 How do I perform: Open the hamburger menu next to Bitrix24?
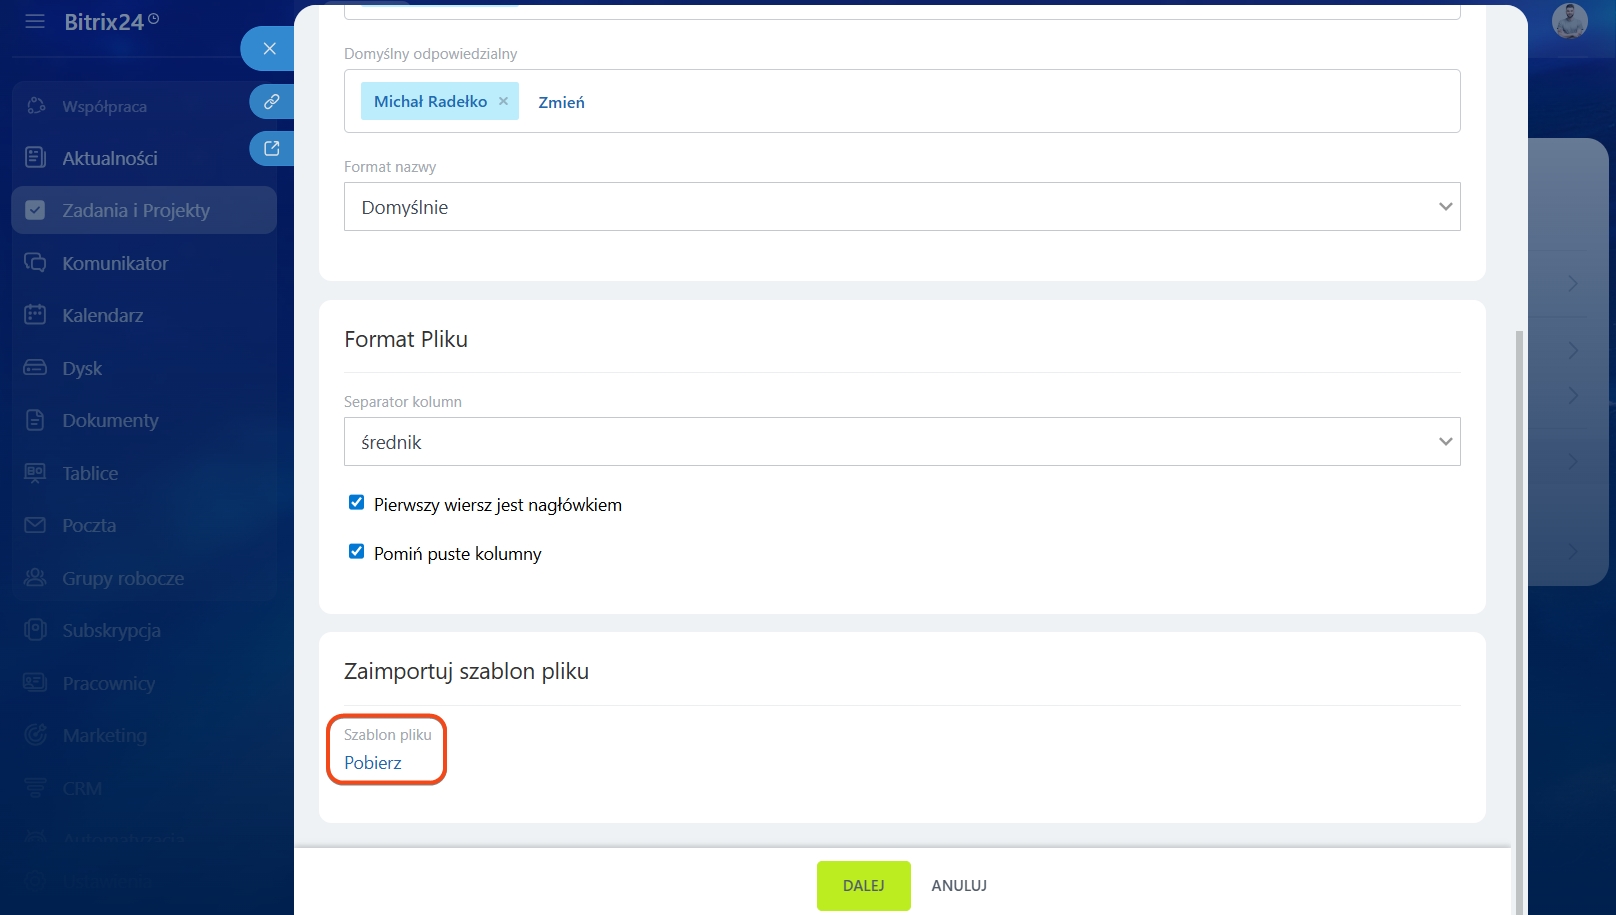tap(35, 21)
